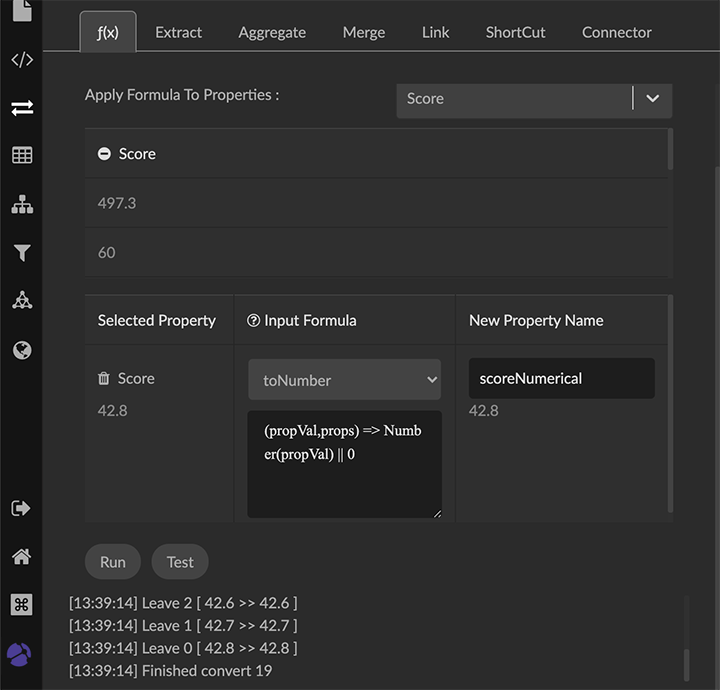Click the globe sidebar icon
This screenshot has height=690, width=720.
coord(21,350)
